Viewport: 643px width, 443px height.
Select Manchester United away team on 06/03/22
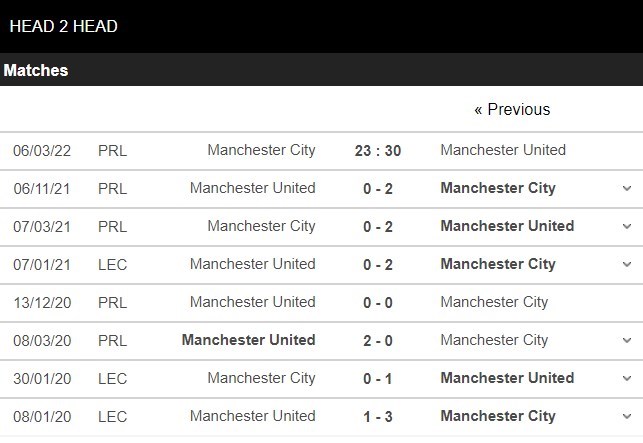click(x=503, y=150)
